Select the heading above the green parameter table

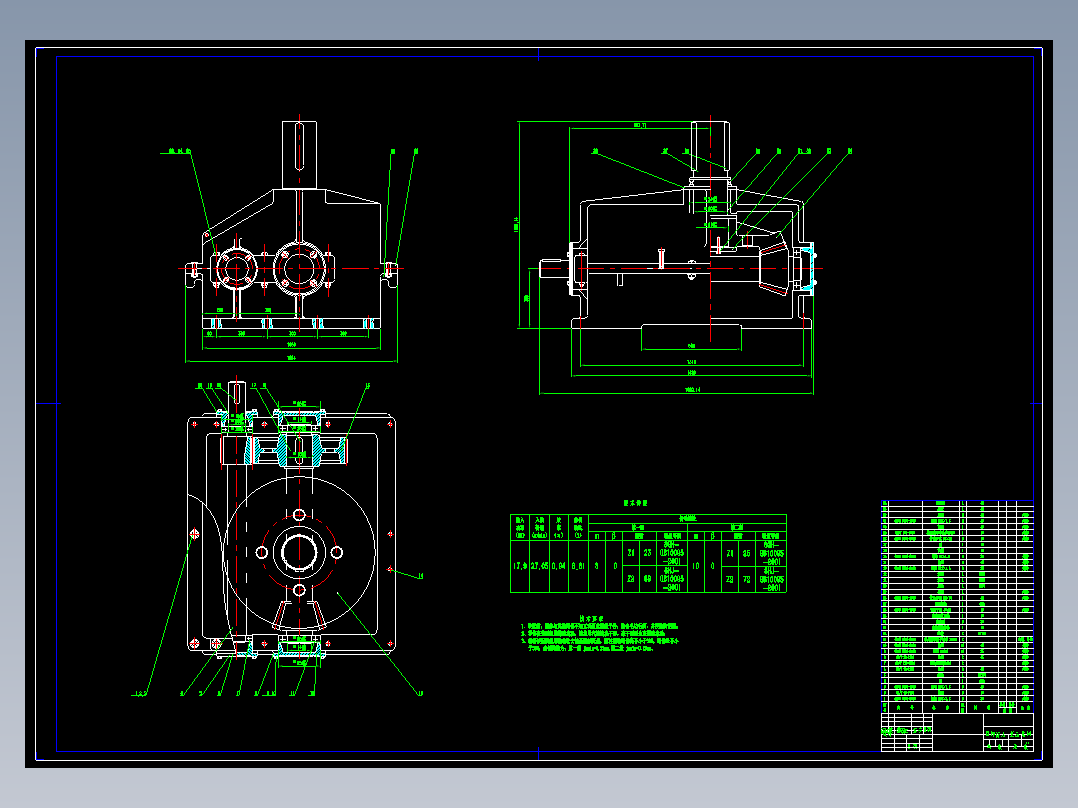pos(636,503)
